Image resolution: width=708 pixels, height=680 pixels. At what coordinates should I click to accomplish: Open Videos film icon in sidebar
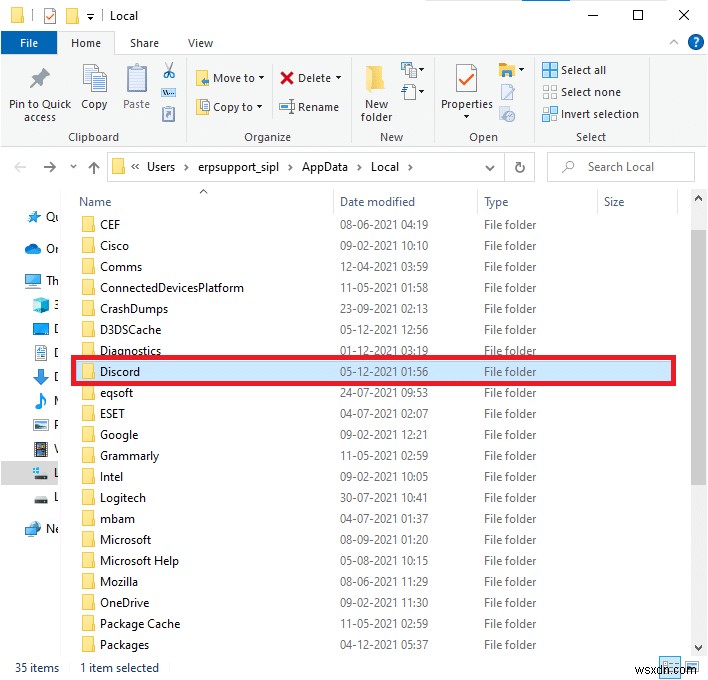(x=41, y=449)
